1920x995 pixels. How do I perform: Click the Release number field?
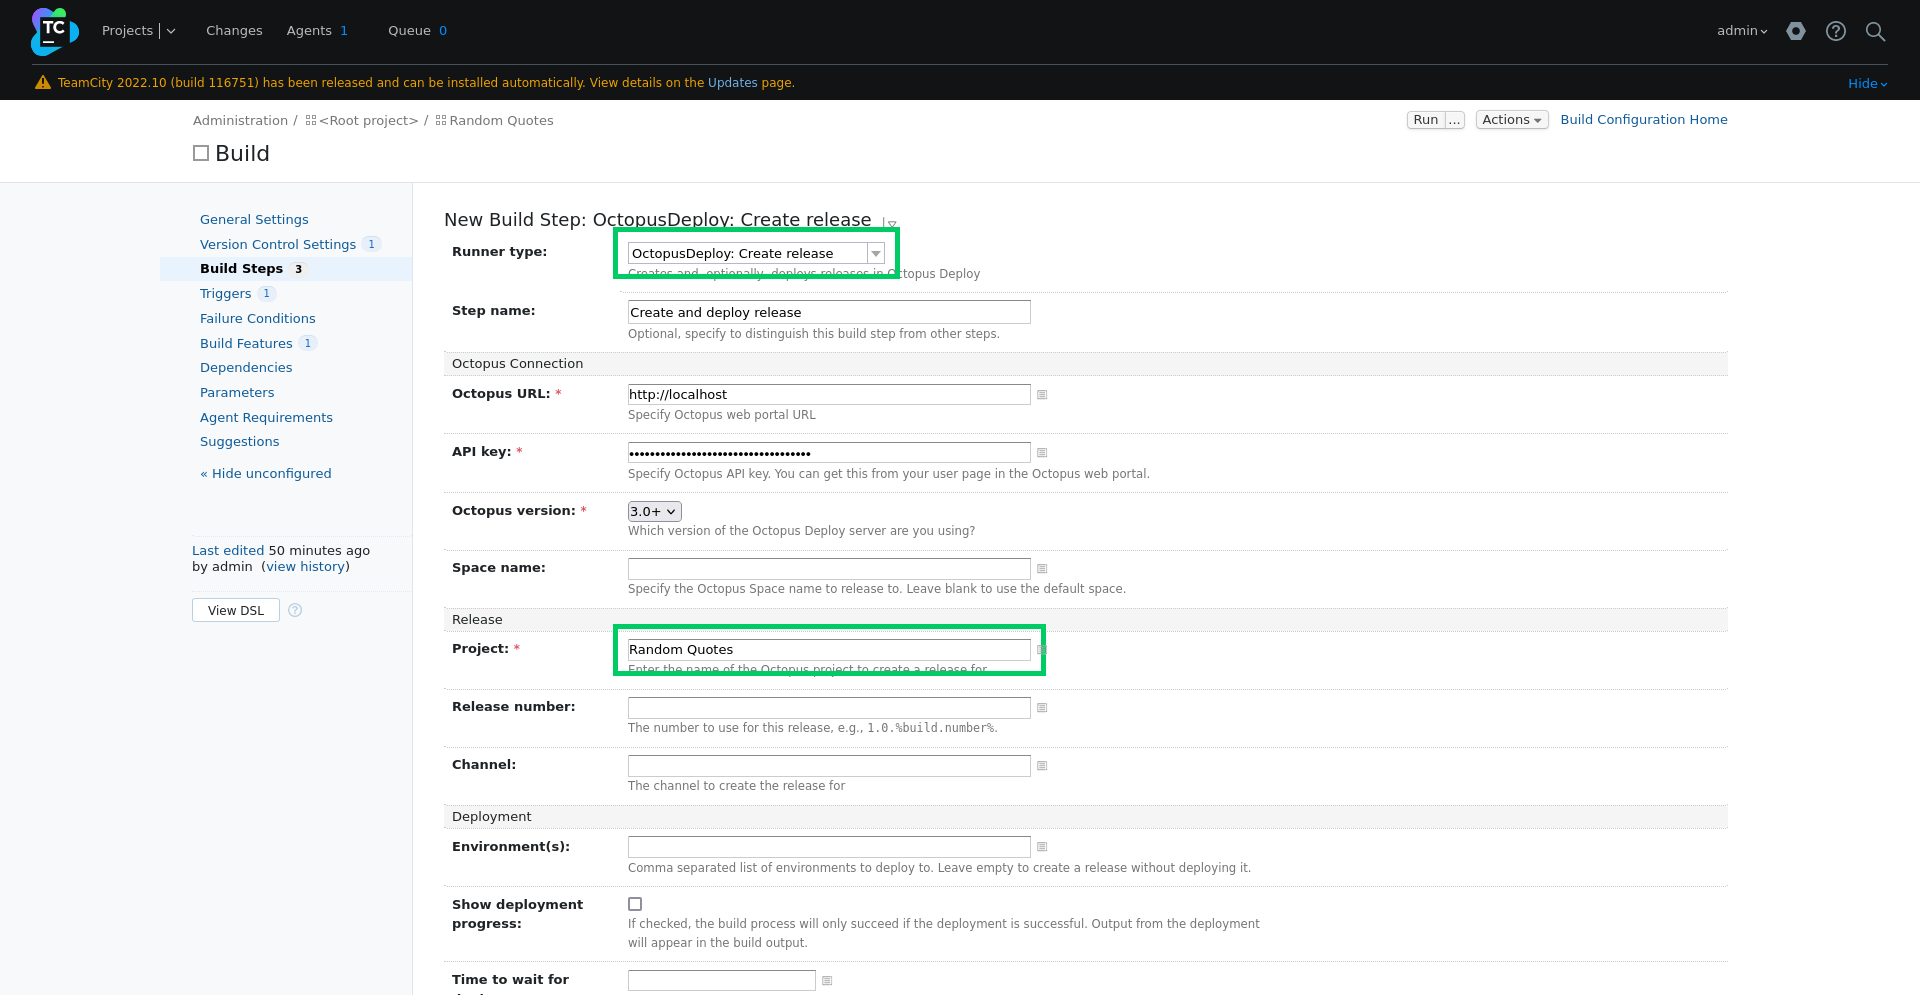(x=829, y=708)
